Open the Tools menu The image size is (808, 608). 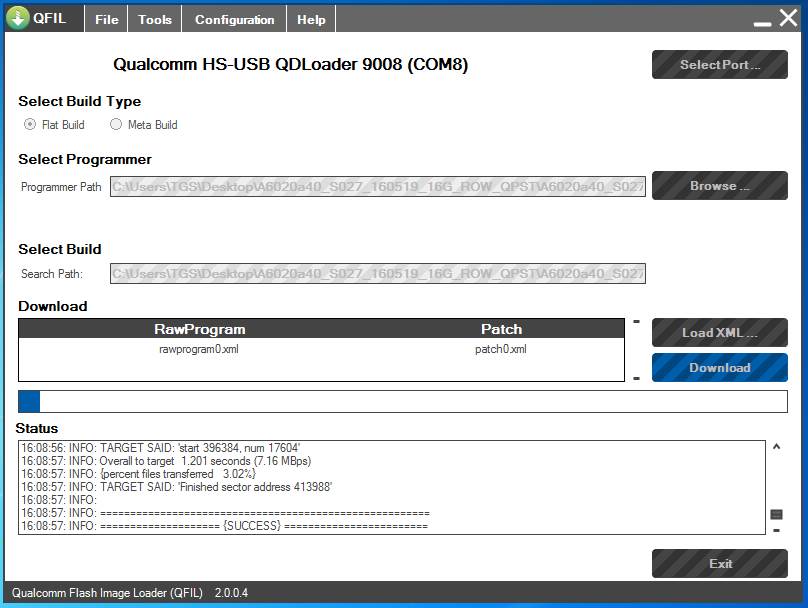coord(155,20)
